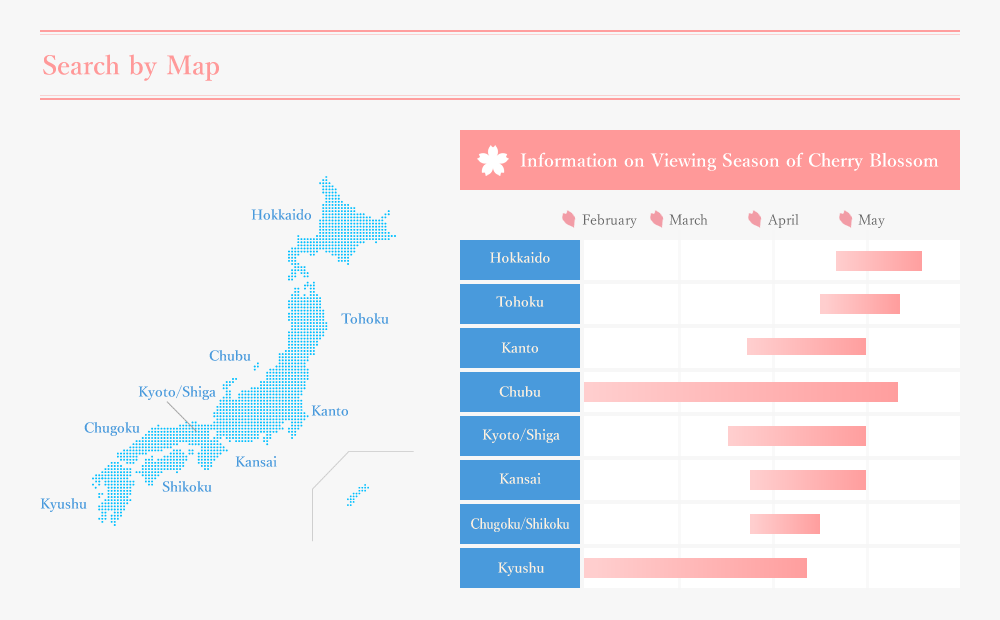This screenshot has width=1000, height=620.
Task: Click the petal icon beside May
Action: tap(846, 219)
